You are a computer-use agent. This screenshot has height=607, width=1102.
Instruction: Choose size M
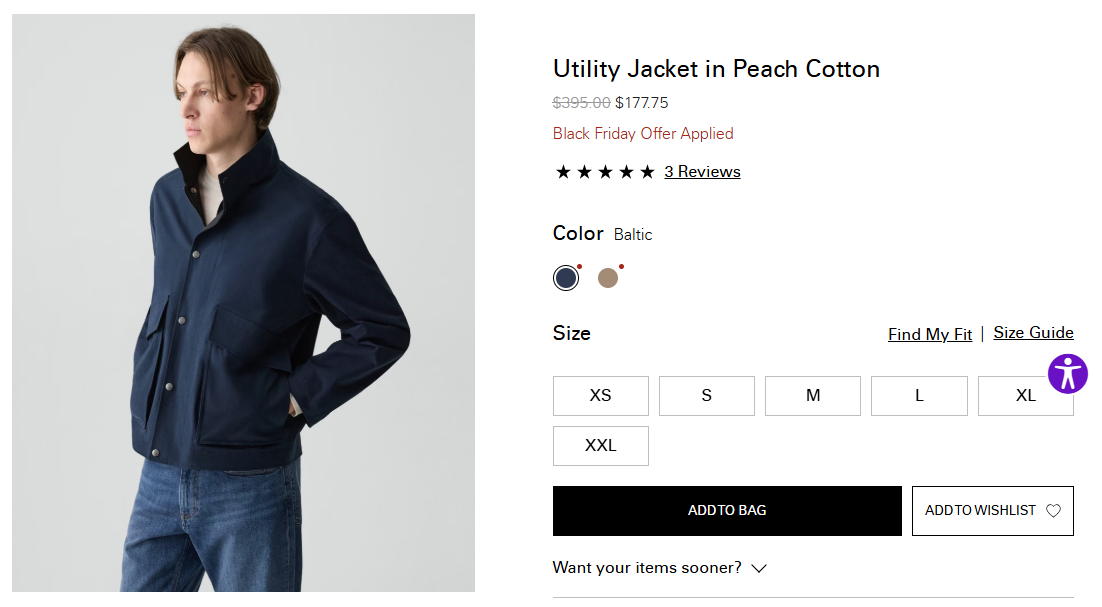coord(812,395)
